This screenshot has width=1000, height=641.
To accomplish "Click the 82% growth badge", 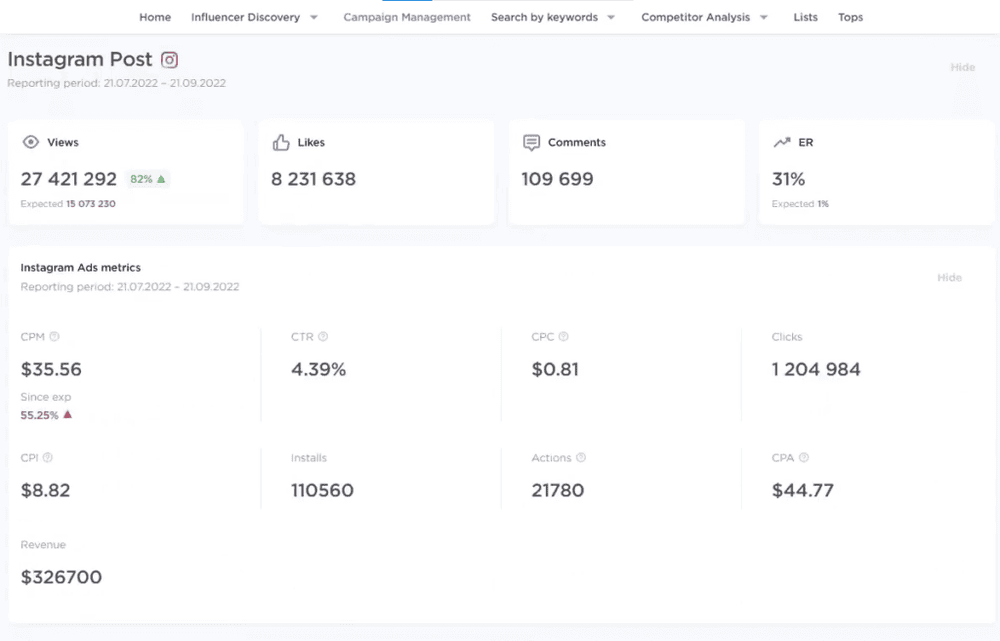I will click(x=147, y=179).
